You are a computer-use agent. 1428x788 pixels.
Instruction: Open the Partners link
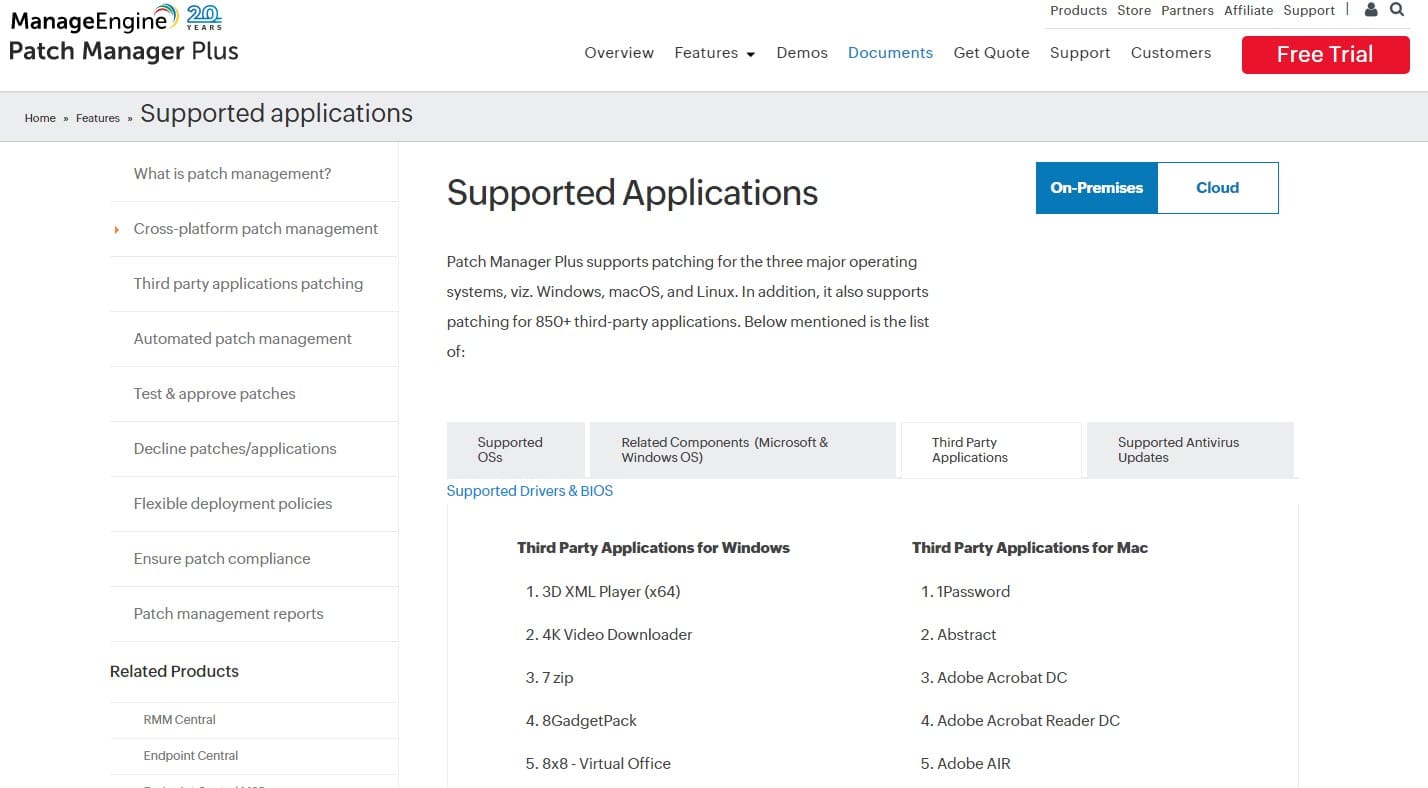pos(1187,10)
